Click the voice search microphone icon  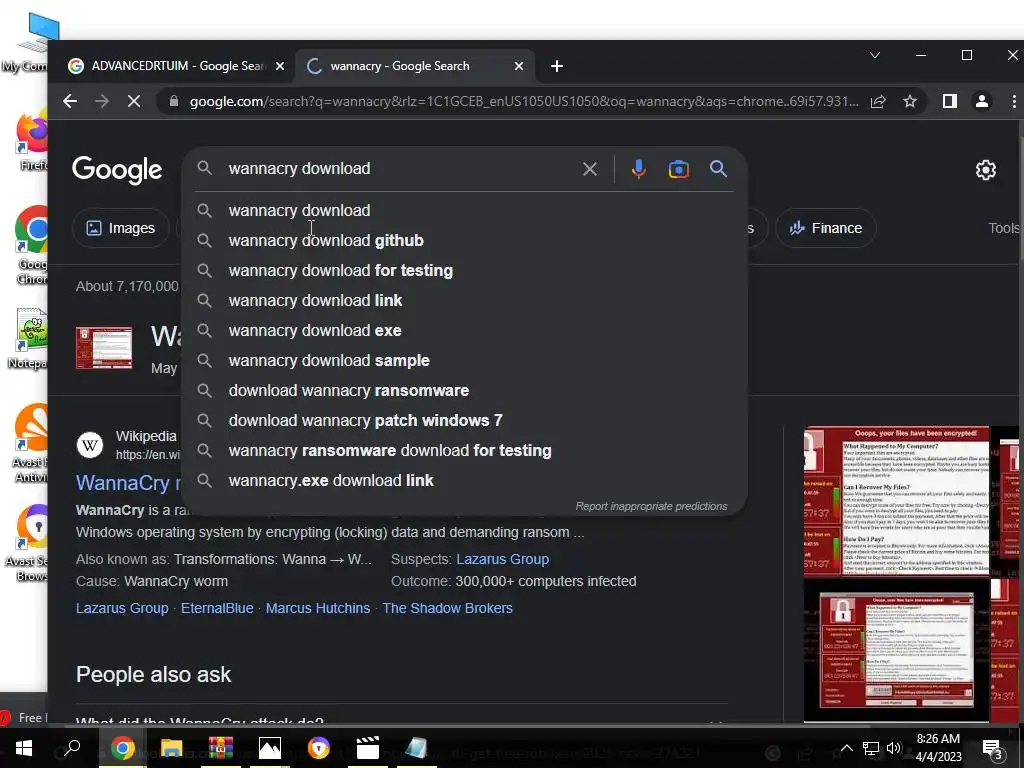[639, 169]
